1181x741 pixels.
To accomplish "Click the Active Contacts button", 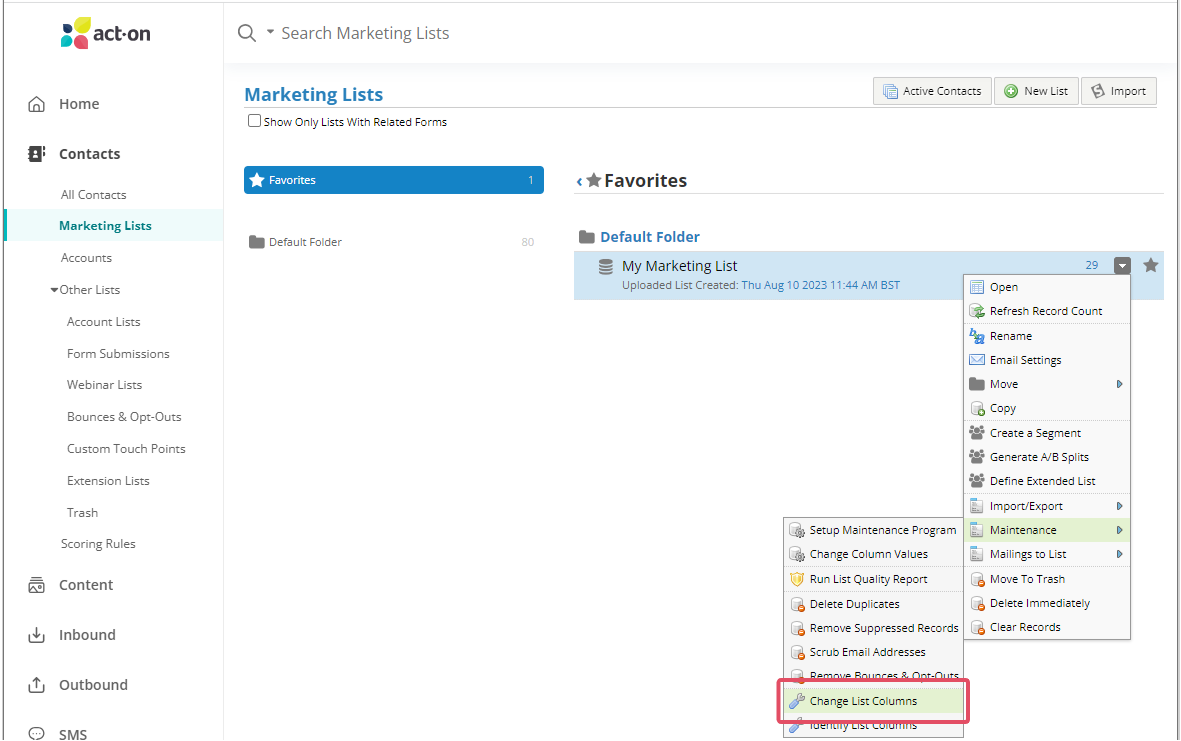I will pos(932,91).
